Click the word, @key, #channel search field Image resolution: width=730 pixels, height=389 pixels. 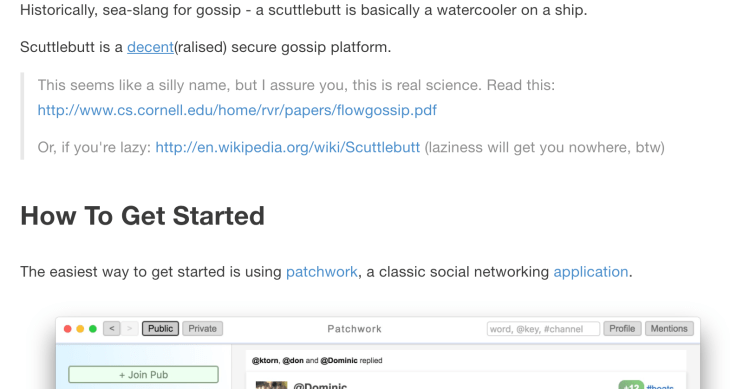543,329
